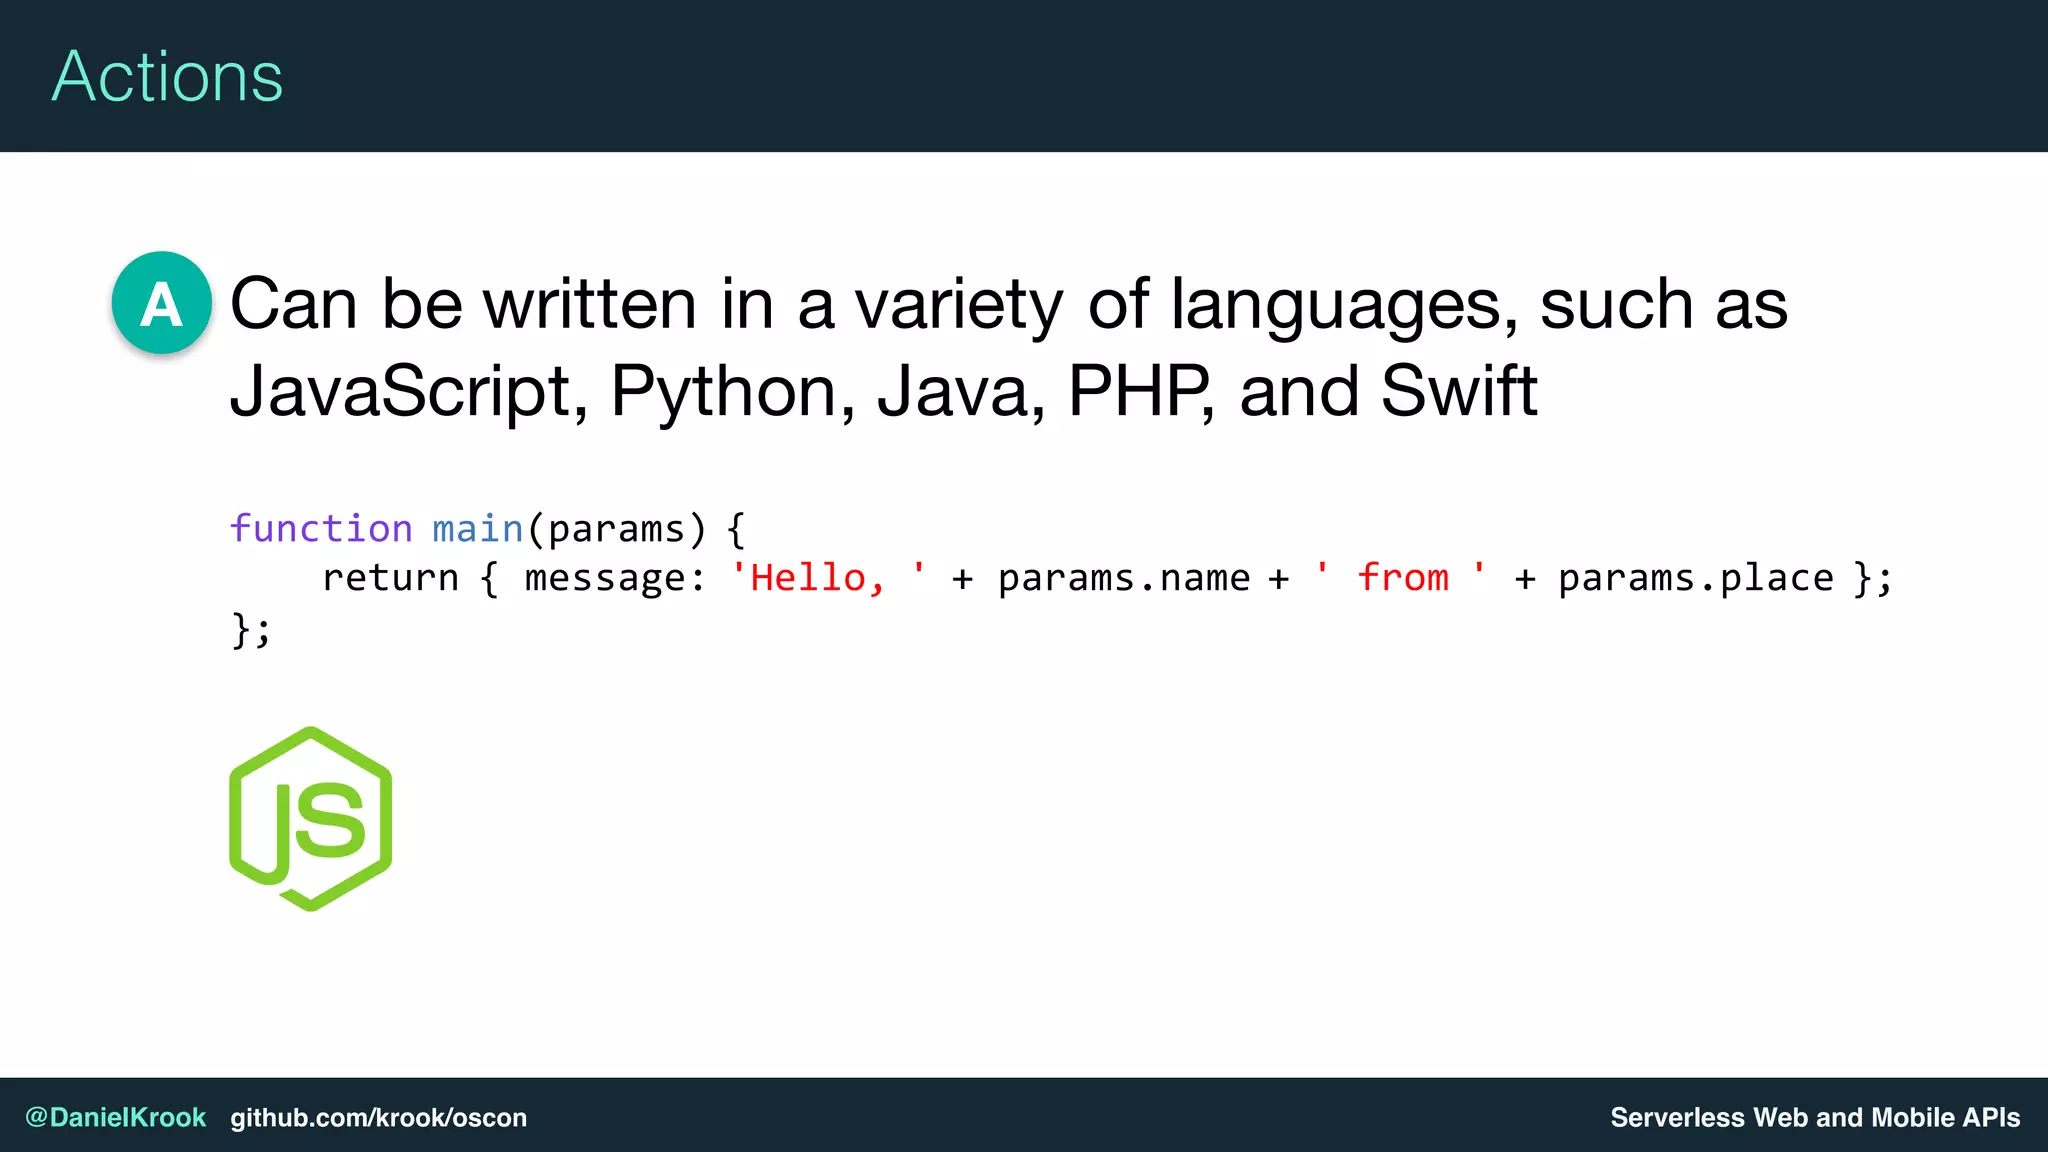This screenshot has width=2048, height=1152.
Task: Click the Serverless Web and Mobile APIs footer
Action: [x=1814, y=1117]
